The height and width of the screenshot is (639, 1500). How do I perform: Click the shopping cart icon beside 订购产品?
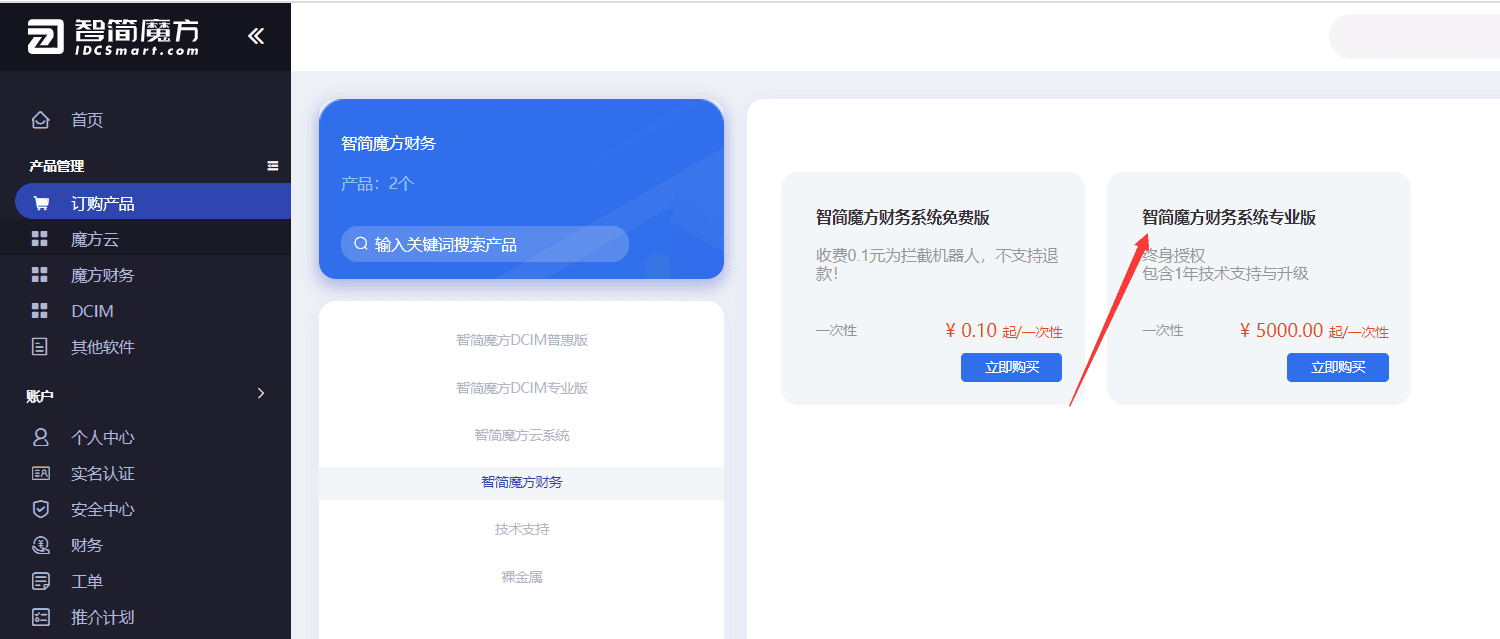(x=40, y=203)
